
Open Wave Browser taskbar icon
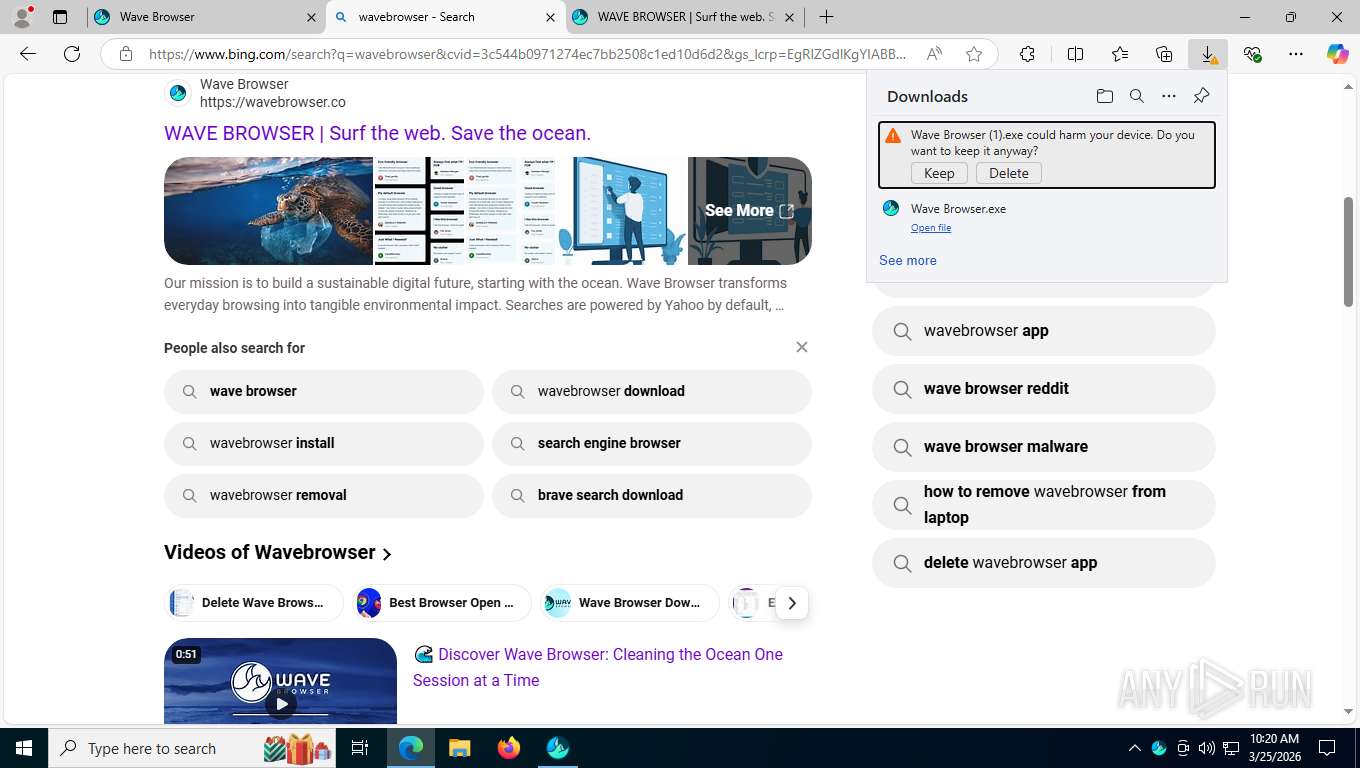click(557, 748)
